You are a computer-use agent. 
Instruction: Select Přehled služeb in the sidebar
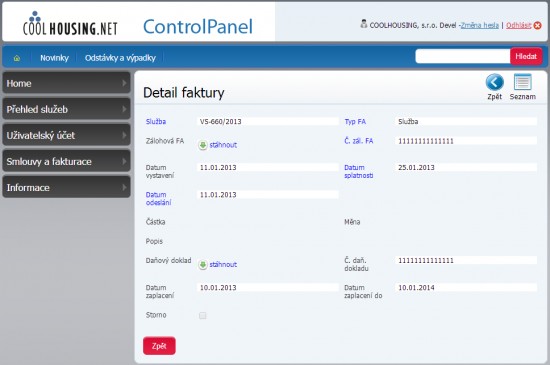(x=66, y=109)
